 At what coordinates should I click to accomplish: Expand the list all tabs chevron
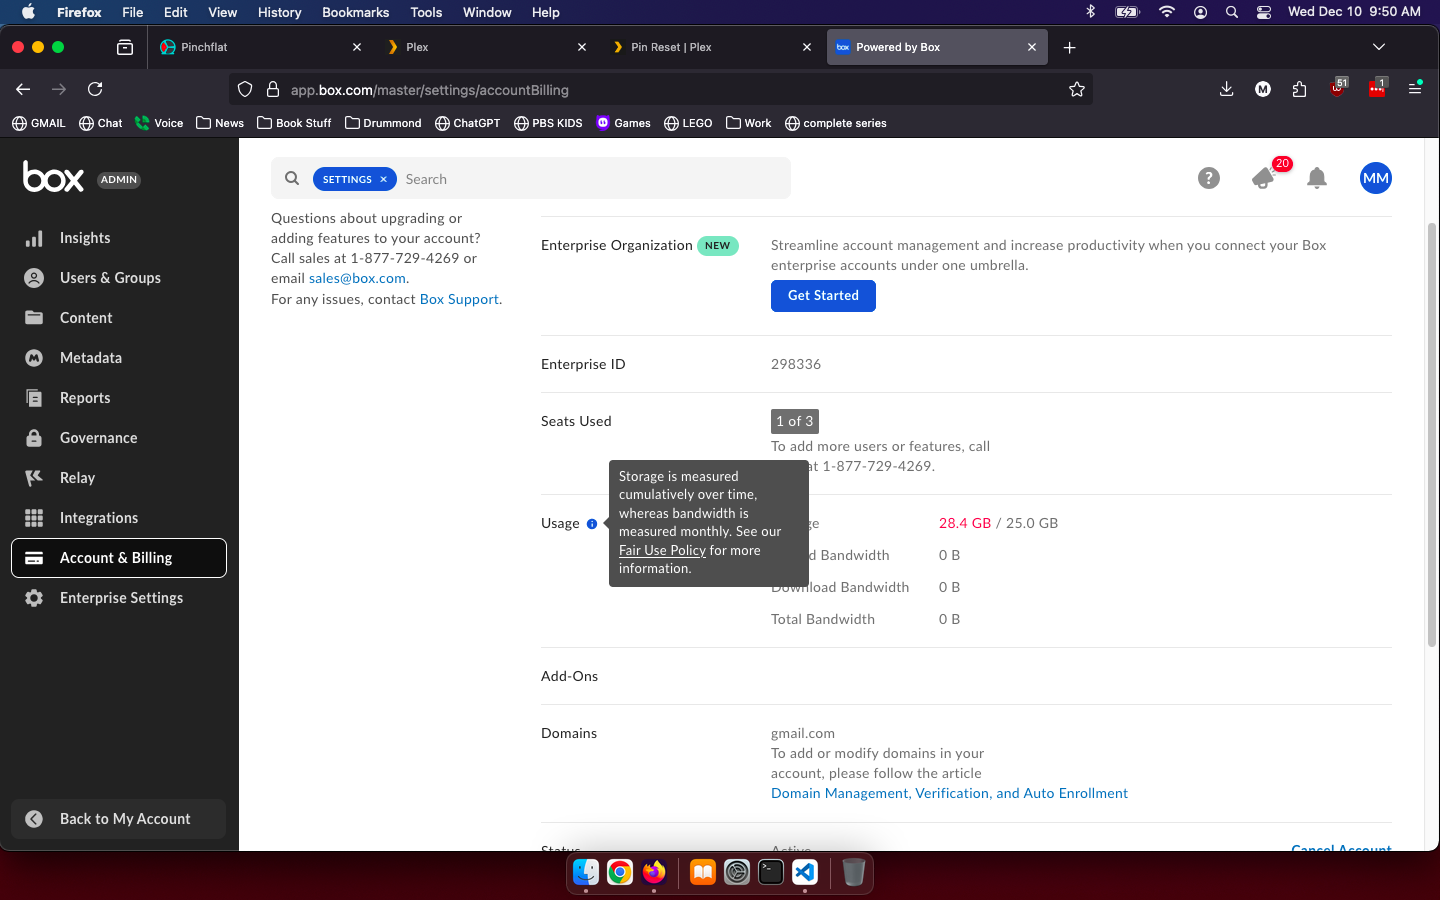tap(1378, 47)
